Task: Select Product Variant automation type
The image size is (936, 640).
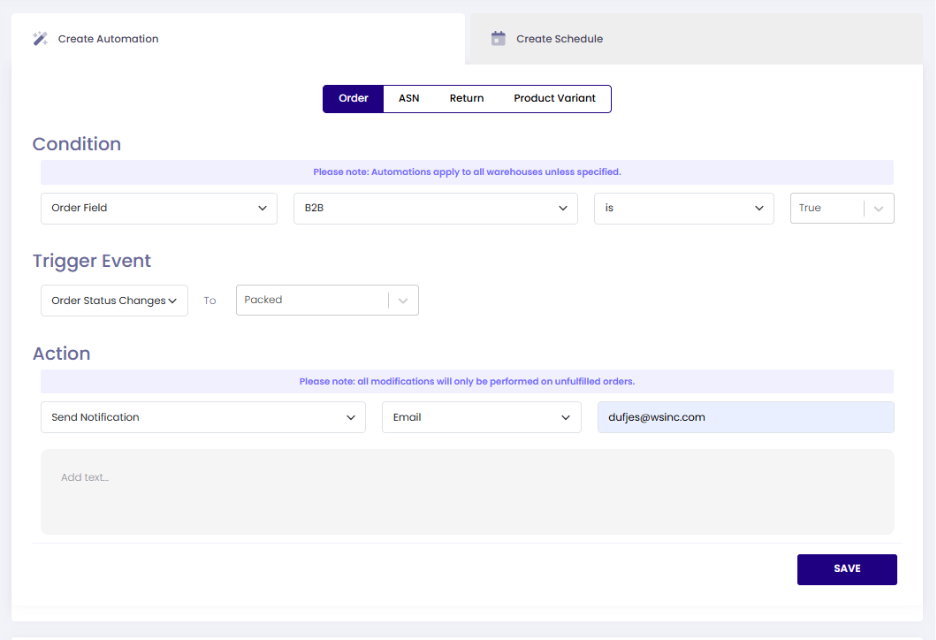Action: [x=554, y=99]
